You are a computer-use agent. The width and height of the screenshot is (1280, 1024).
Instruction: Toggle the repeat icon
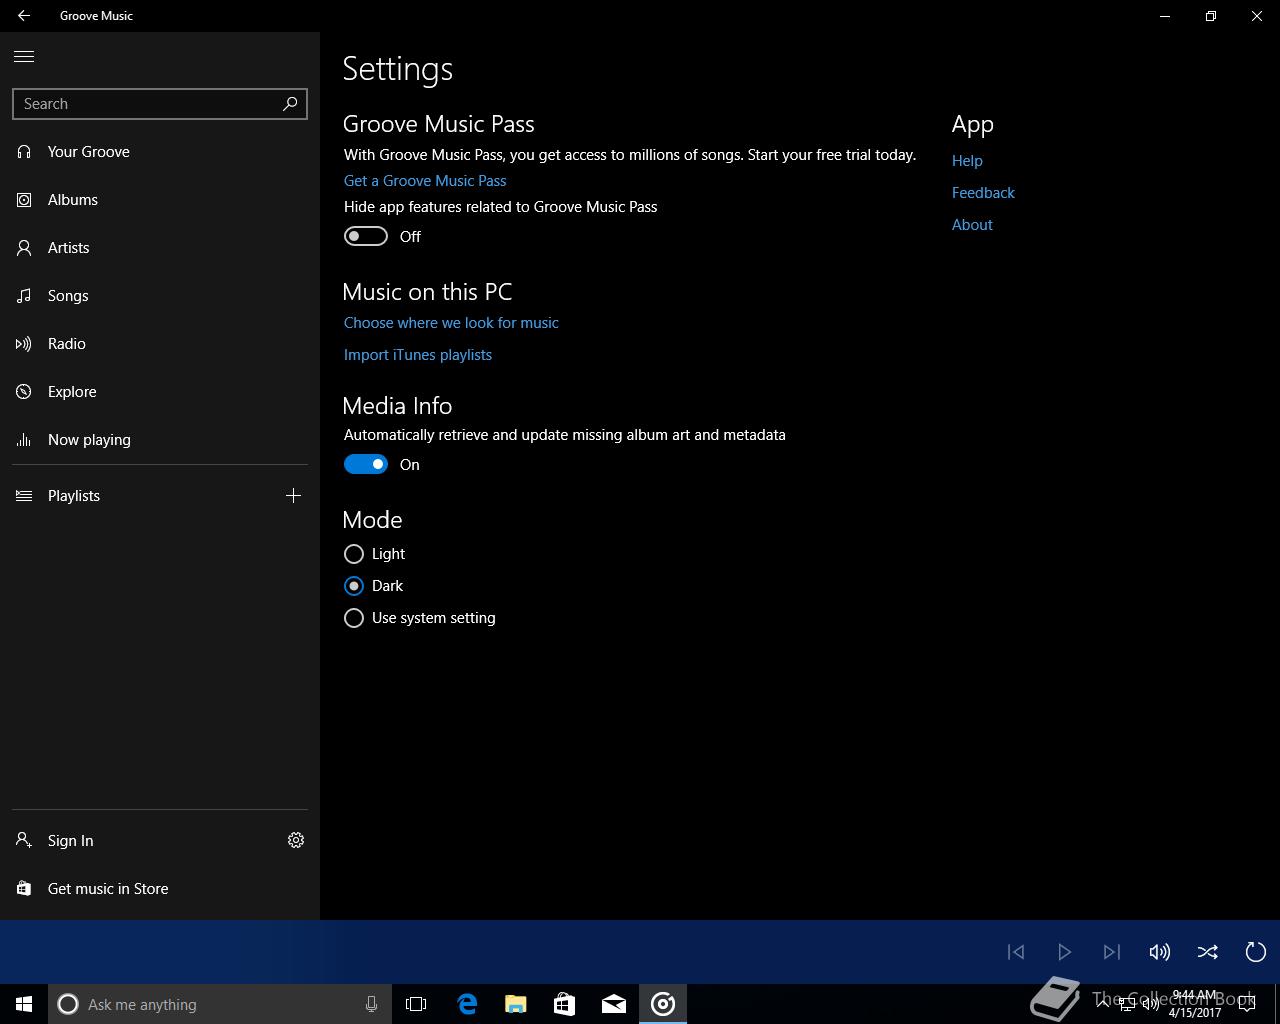[1255, 952]
